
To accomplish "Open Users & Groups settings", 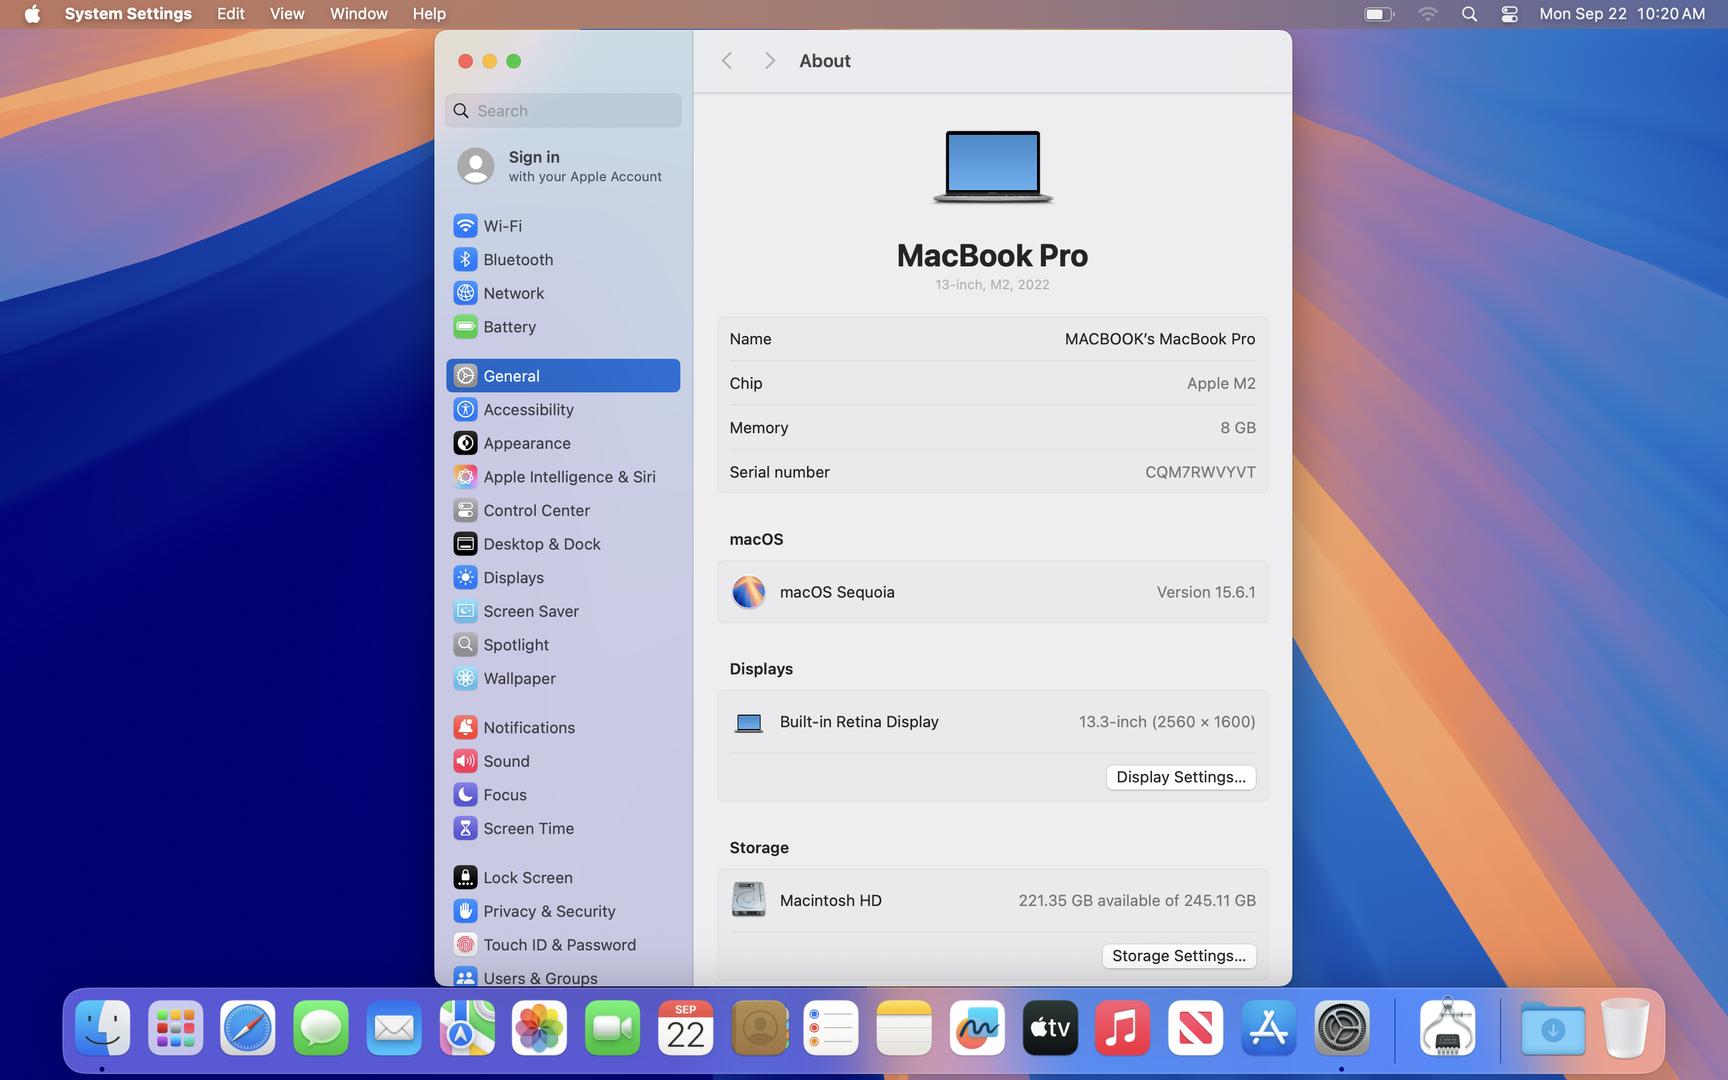I will tap(563, 977).
